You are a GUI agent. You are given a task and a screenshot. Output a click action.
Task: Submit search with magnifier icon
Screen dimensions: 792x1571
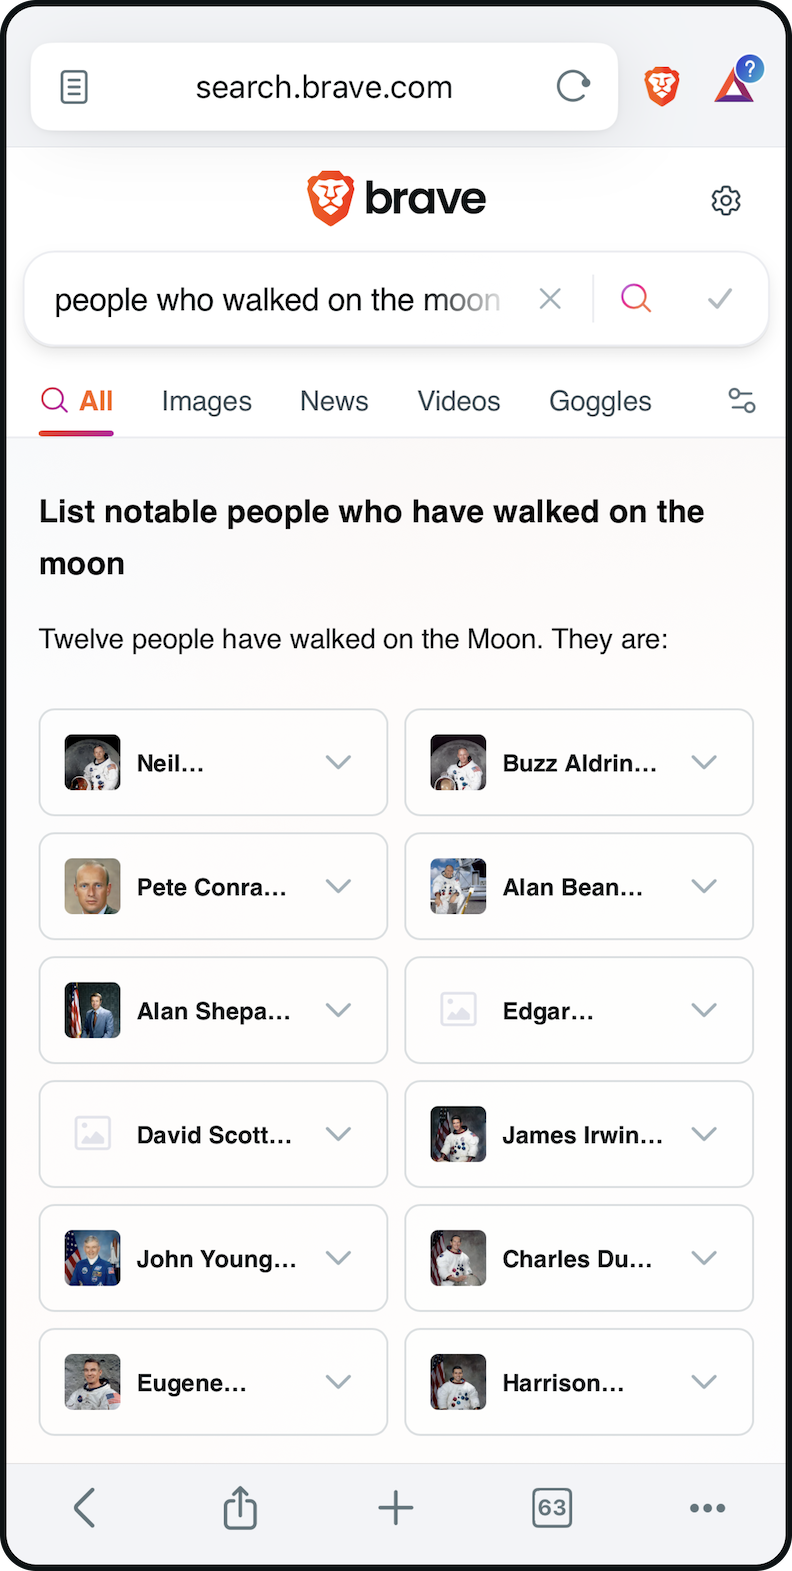tap(636, 299)
